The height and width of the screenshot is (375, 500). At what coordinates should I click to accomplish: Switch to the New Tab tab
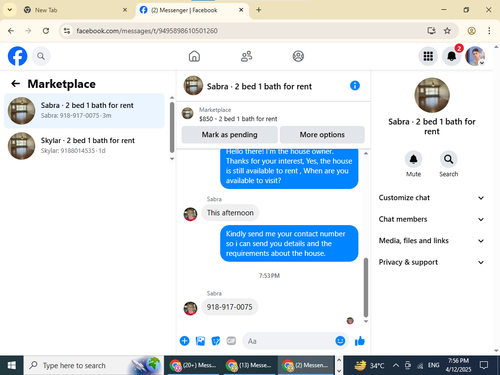coord(76,10)
